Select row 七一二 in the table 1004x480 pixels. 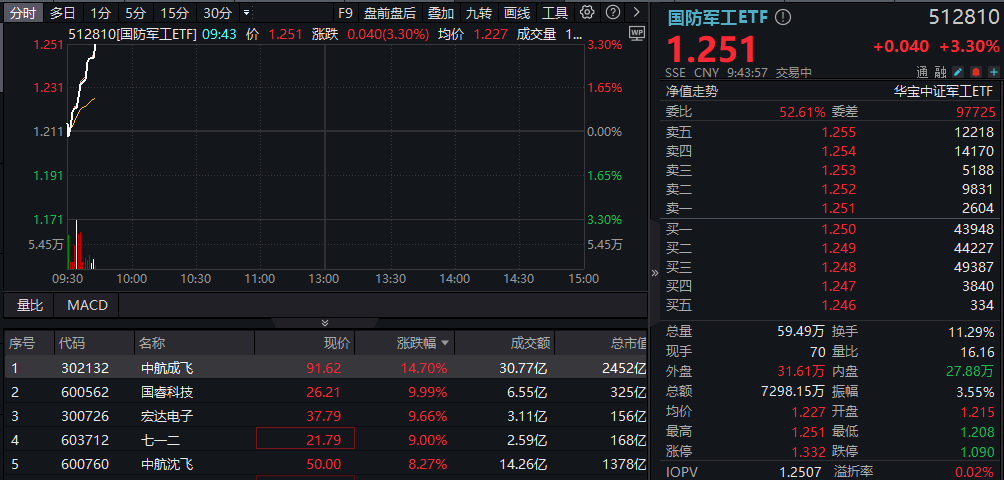[325, 440]
